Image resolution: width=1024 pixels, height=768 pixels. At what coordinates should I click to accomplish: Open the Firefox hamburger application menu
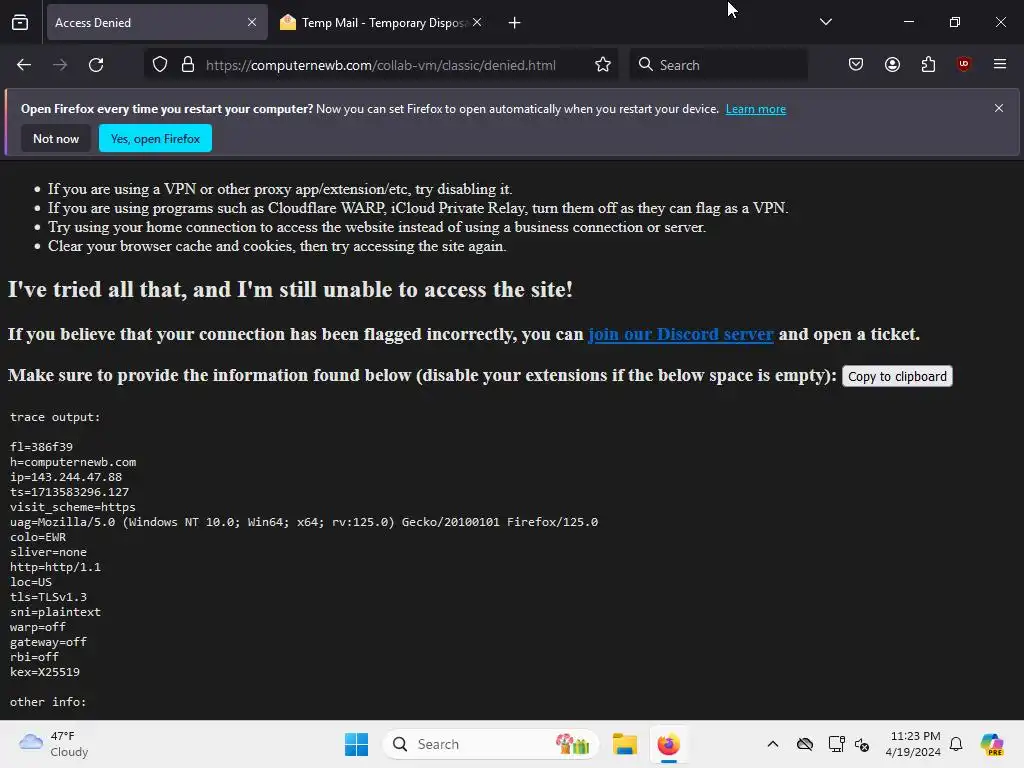coord(1000,64)
